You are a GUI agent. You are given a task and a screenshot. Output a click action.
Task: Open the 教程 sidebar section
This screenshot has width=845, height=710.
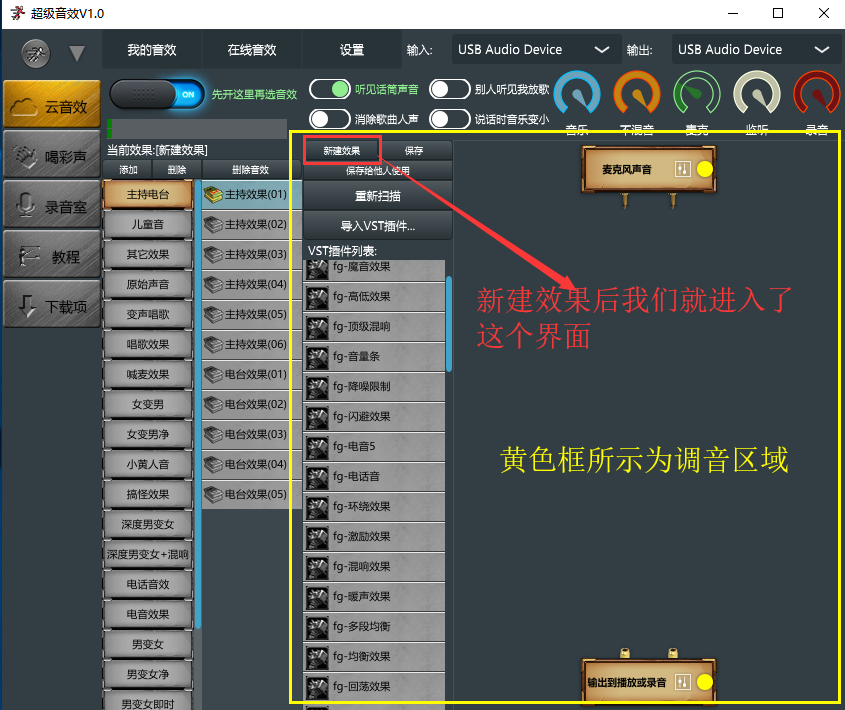click(x=52, y=255)
